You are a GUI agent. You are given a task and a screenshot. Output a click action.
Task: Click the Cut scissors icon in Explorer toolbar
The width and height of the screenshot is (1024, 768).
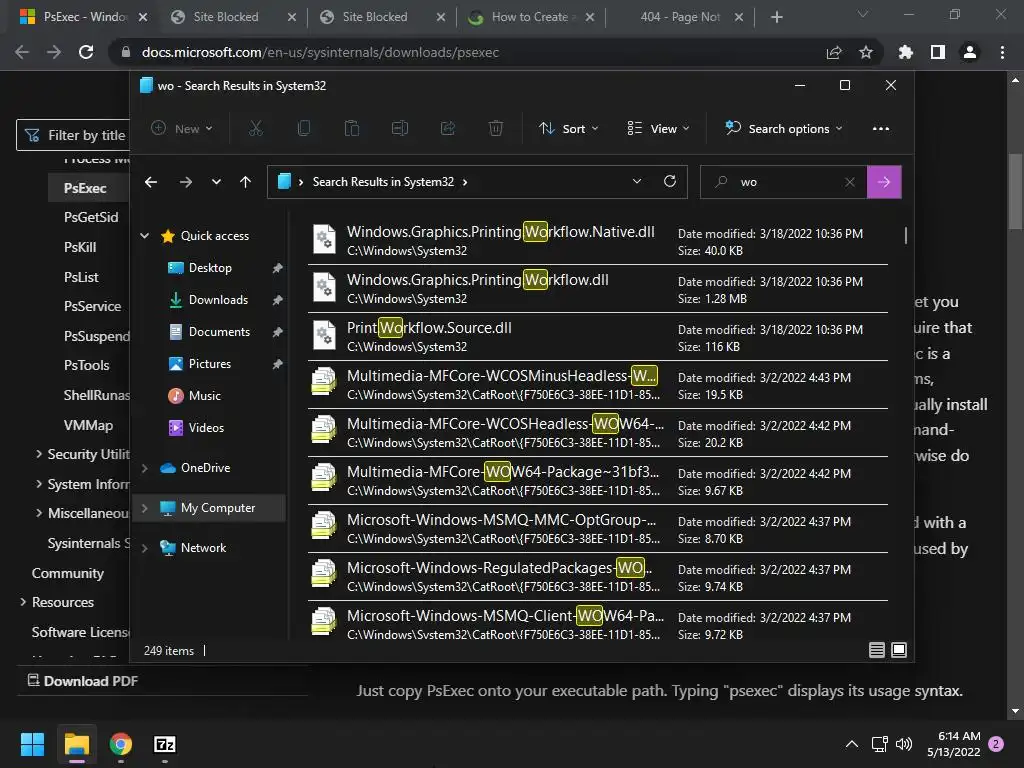pos(255,129)
